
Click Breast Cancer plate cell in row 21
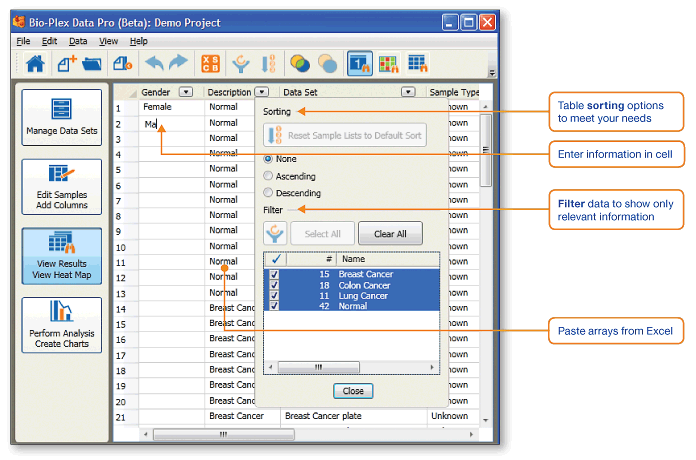pyautogui.click(x=353, y=416)
